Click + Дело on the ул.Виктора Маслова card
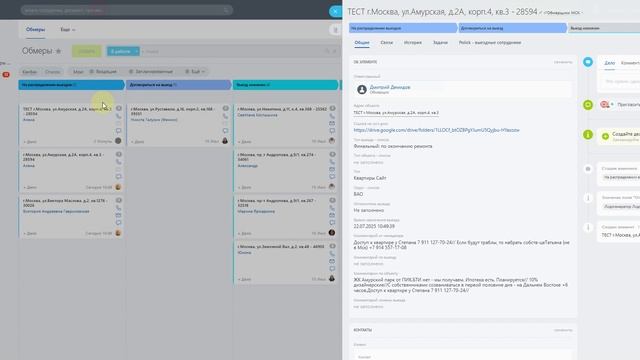640x360 pixels. [30, 233]
